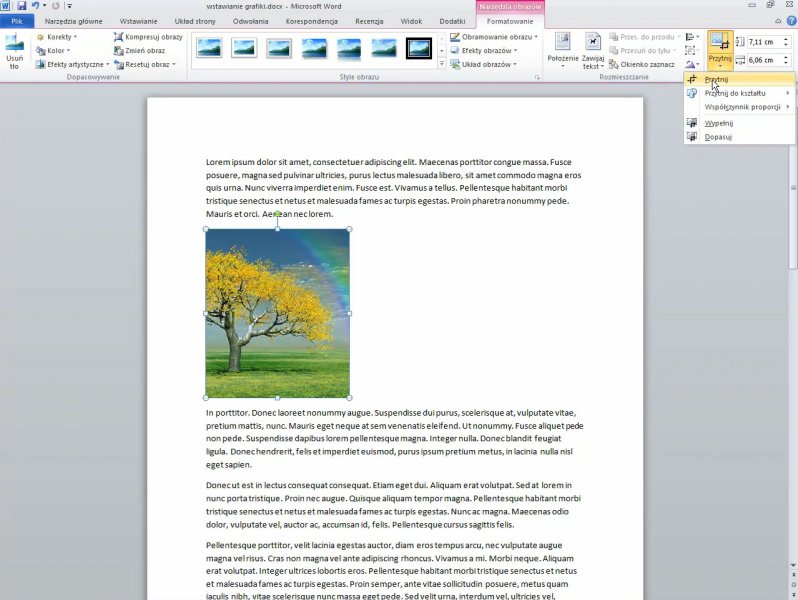Screen dimensions: 798x600
Task: Open the Plik file tab
Action: (16, 21)
